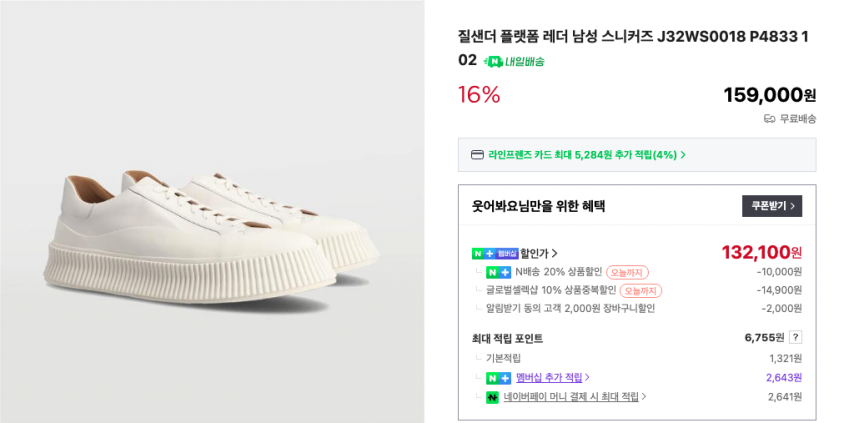The width and height of the screenshot is (849, 423).
Task: Click the 내일배송 delivery truck badge
Action: click(513, 61)
